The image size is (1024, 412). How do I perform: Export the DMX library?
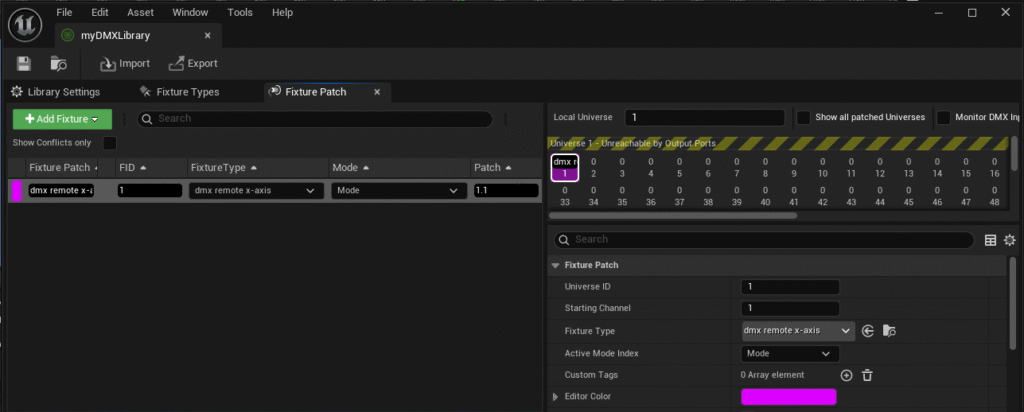coord(193,63)
